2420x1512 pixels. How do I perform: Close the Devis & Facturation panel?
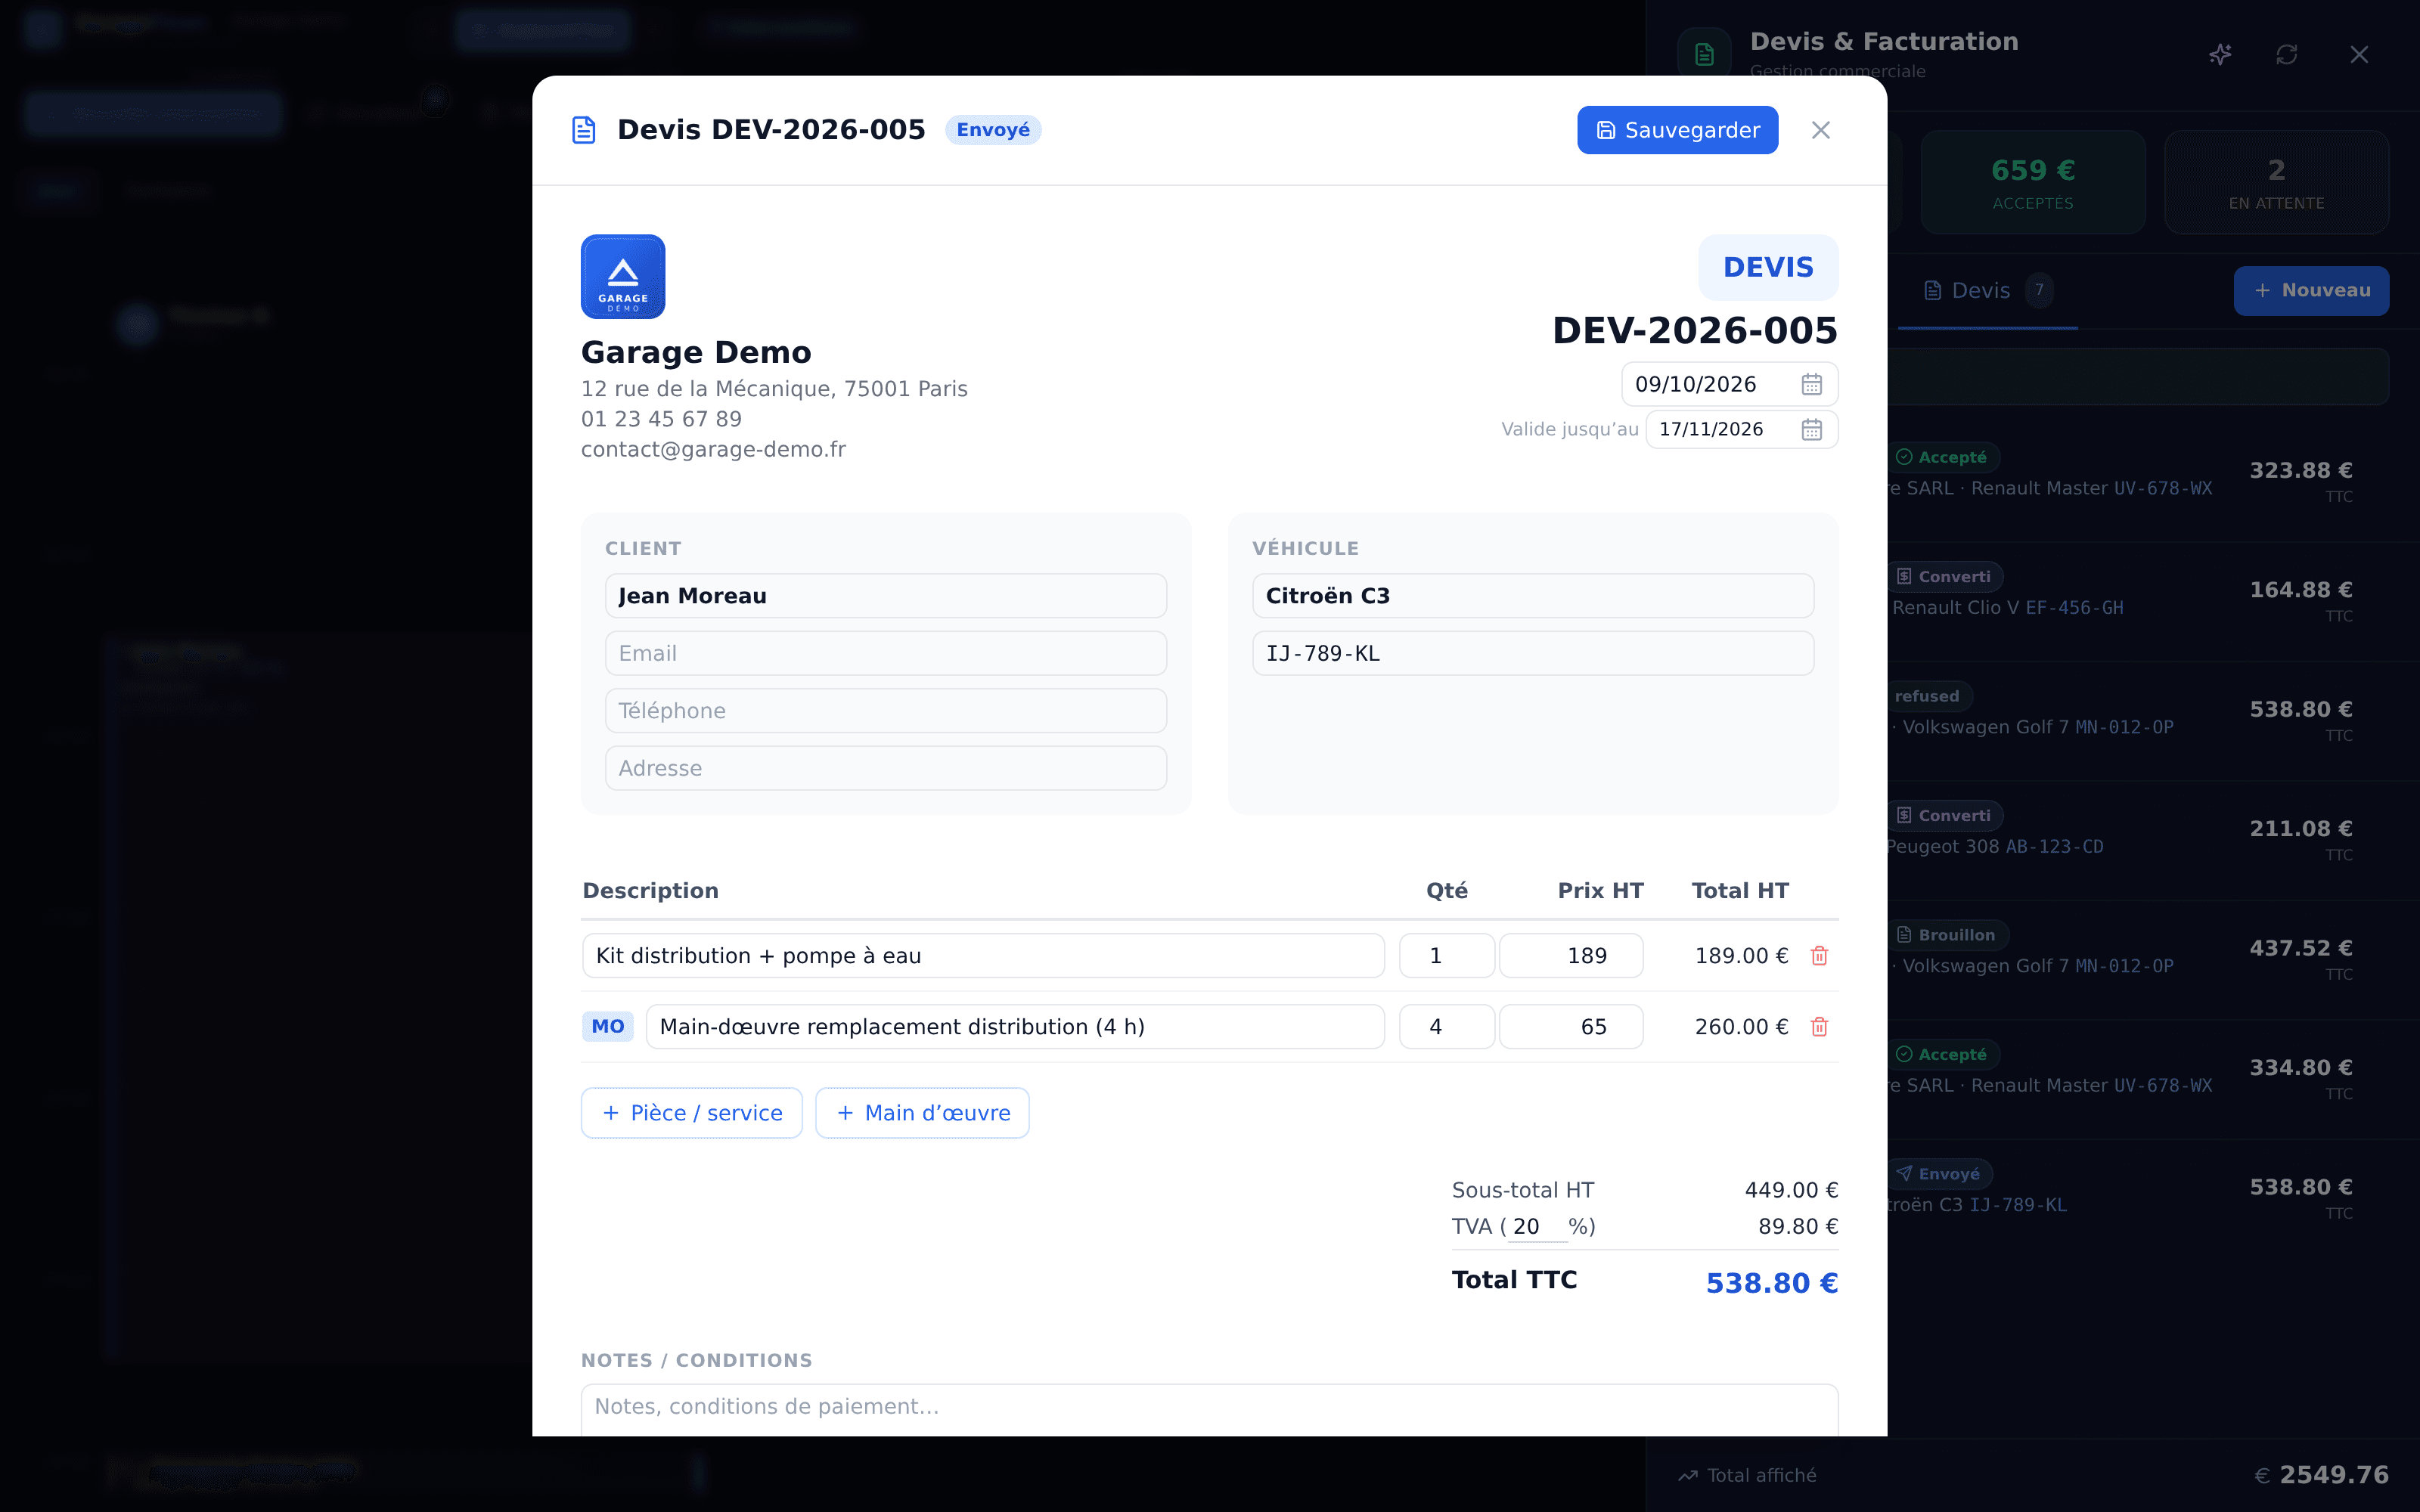tap(2359, 54)
